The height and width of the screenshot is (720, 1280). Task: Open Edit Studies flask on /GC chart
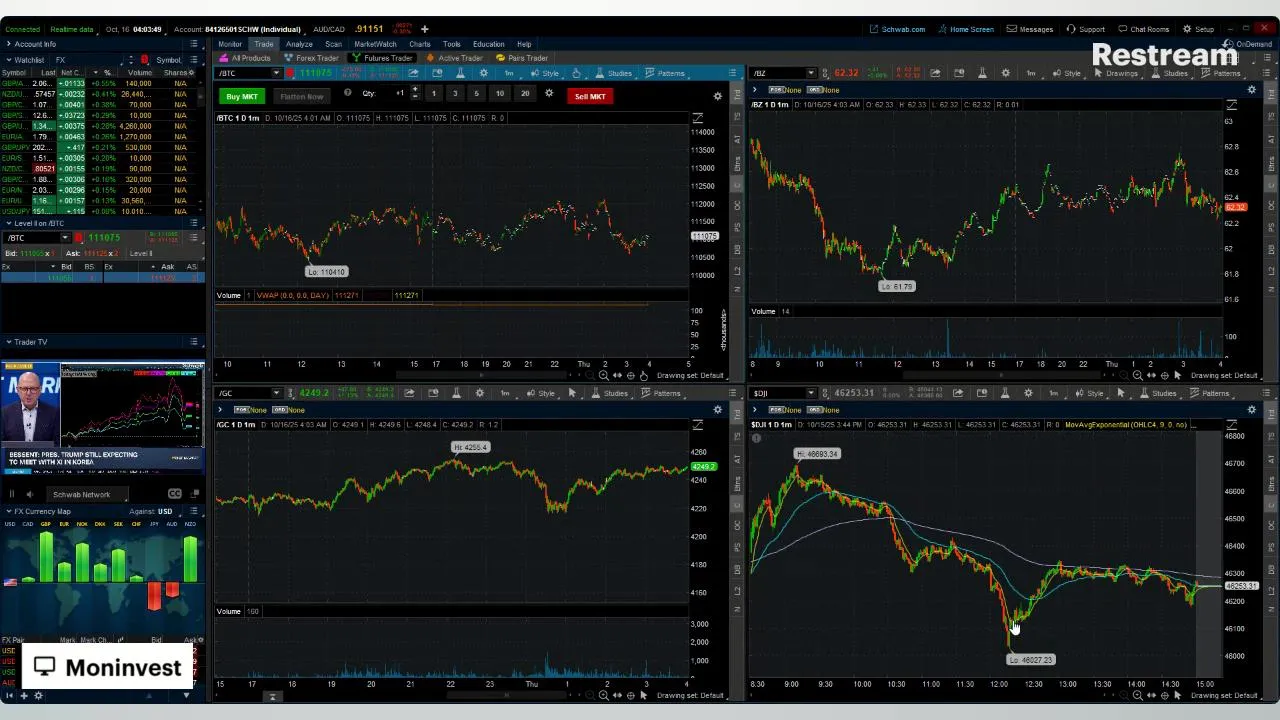pyautogui.click(x=456, y=393)
